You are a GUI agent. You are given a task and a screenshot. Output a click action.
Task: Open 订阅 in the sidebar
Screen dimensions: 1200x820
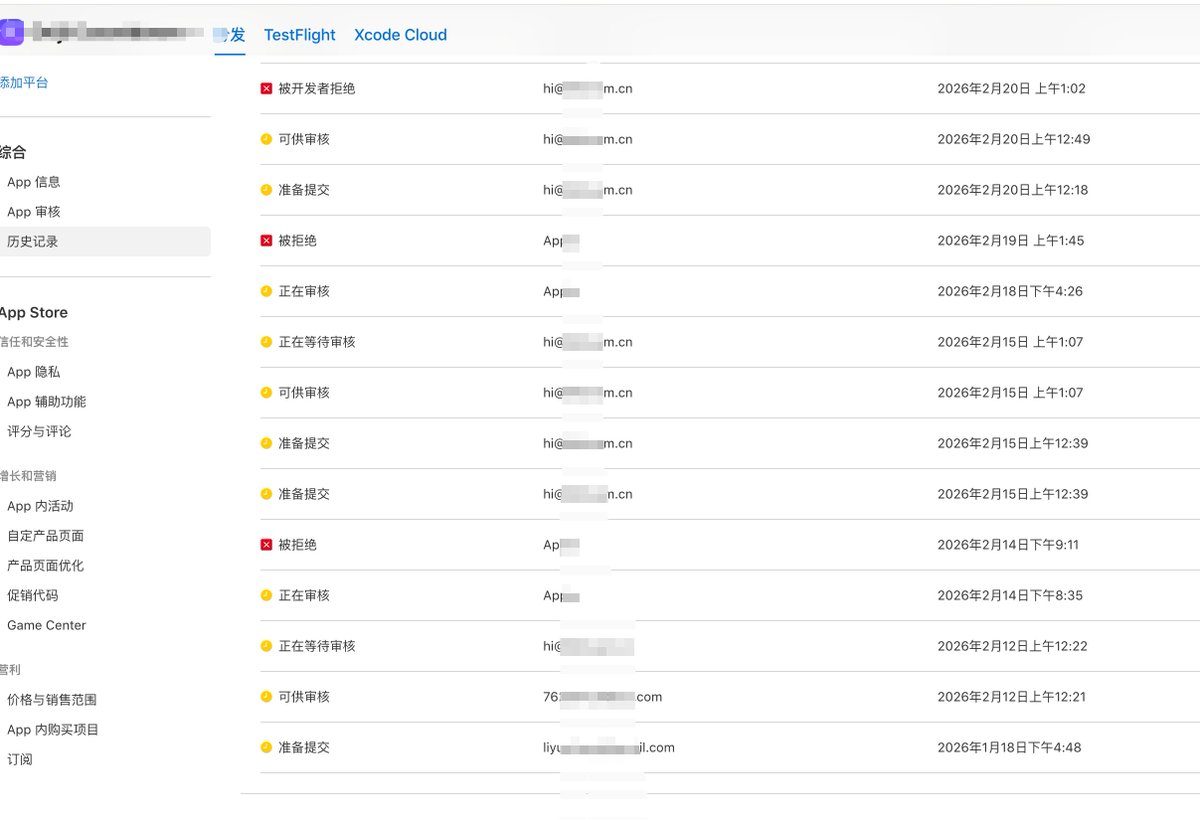20,760
